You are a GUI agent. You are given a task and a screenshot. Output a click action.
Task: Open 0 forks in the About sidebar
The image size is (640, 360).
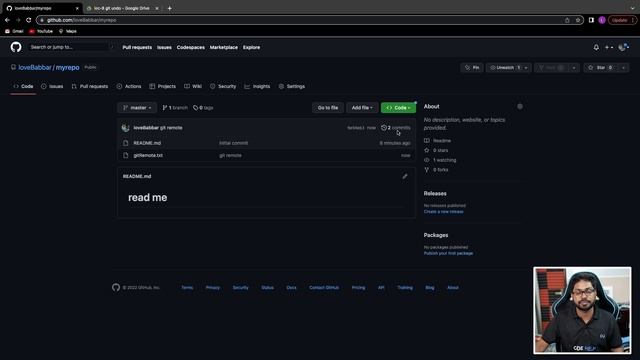click(x=436, y=170)
